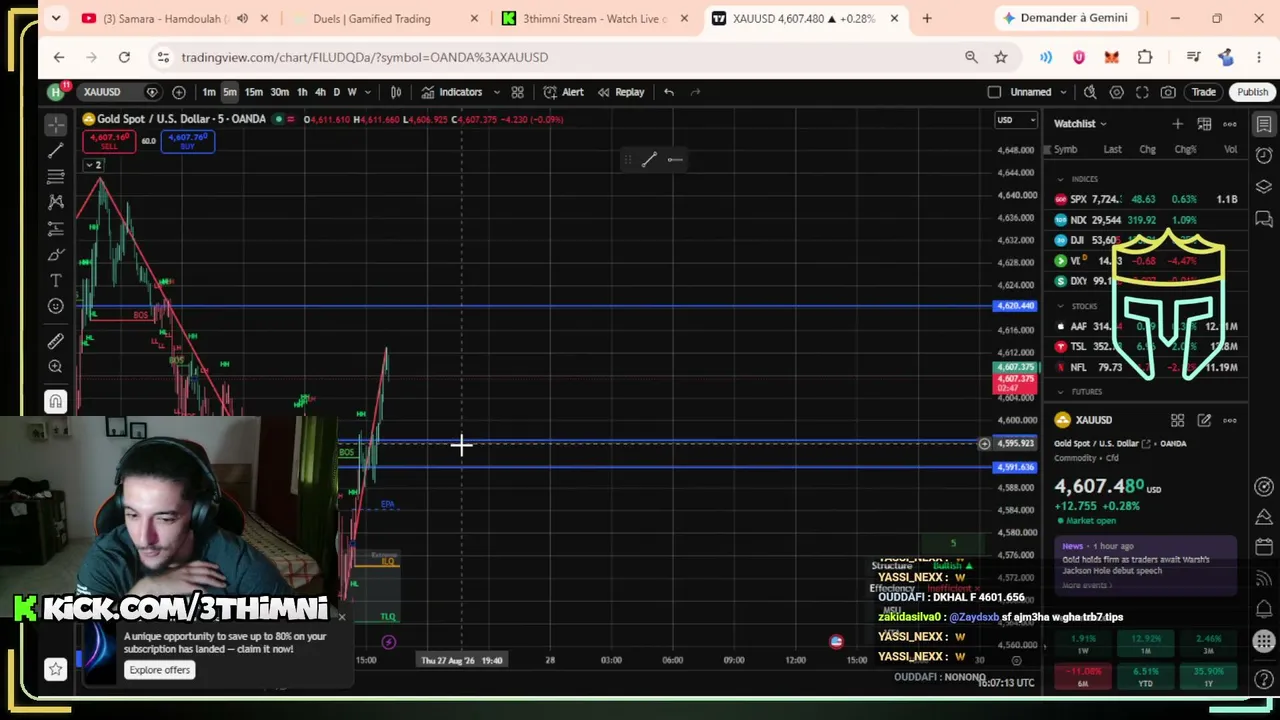Open the calendar sidebar icon

(1264, 547)
